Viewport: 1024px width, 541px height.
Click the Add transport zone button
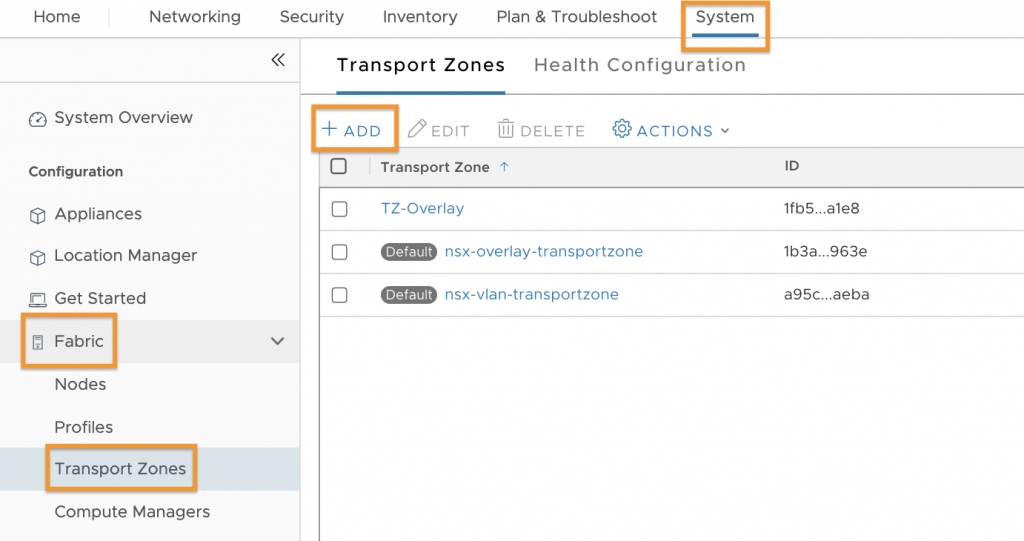click(351, 129)
